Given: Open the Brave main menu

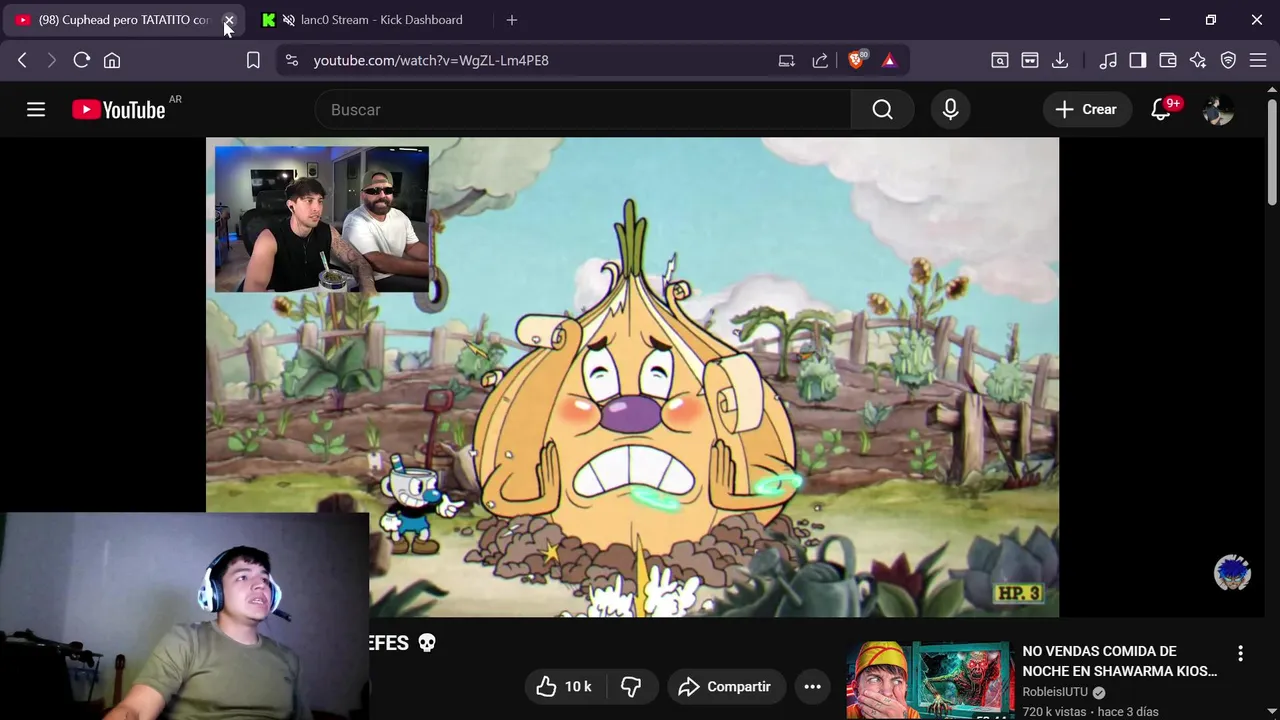Looking at the screenshot, I should click(x=1258, y=60).
